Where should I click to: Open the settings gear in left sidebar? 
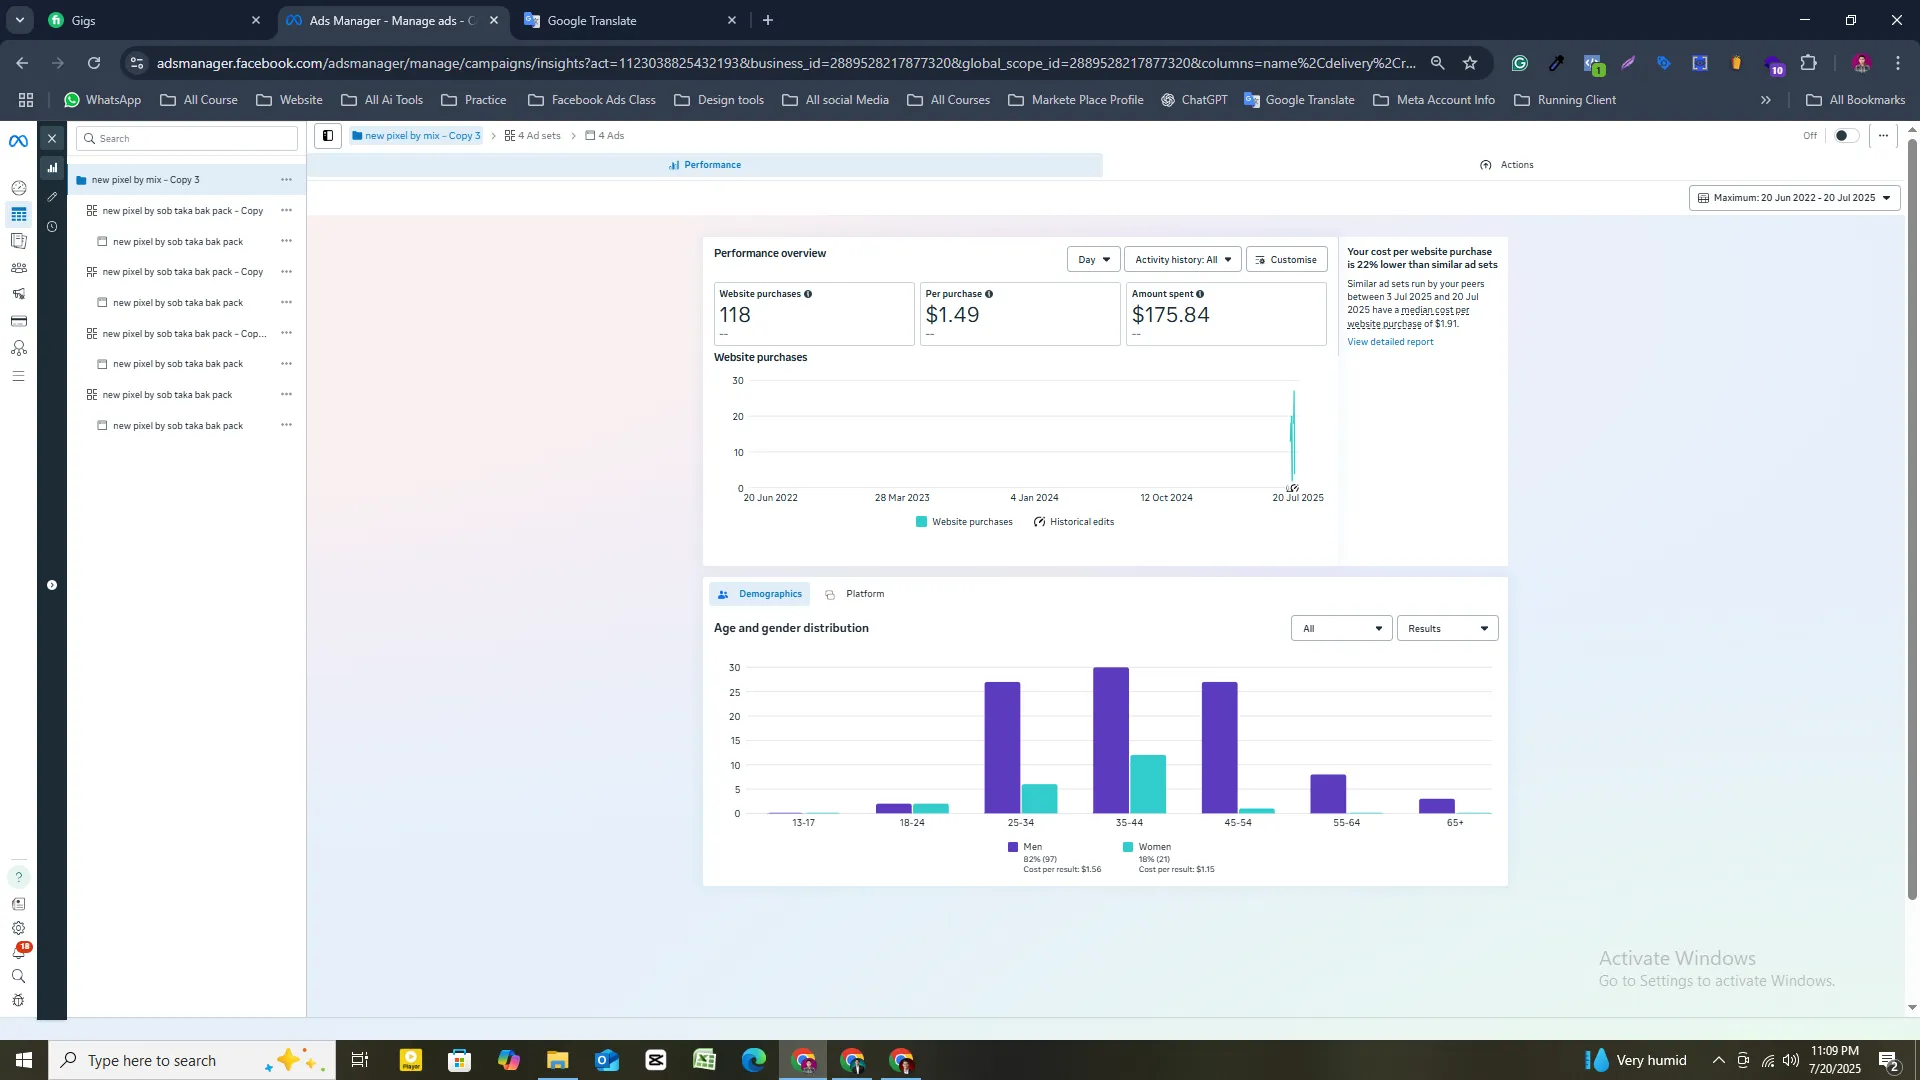click(18, 928)
